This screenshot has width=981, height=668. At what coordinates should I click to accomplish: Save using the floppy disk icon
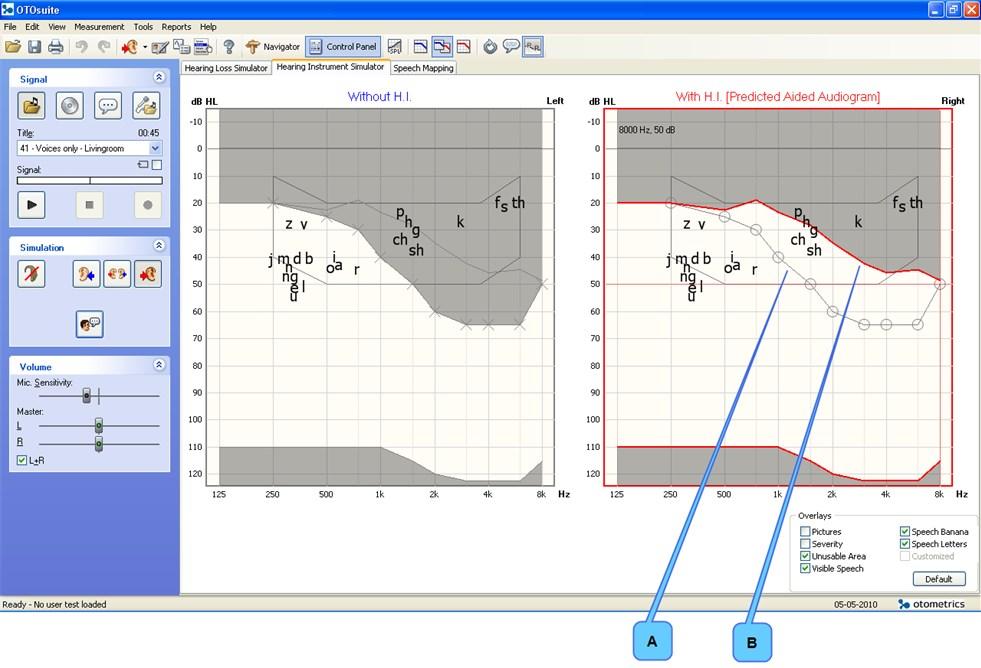coord(34,46)
